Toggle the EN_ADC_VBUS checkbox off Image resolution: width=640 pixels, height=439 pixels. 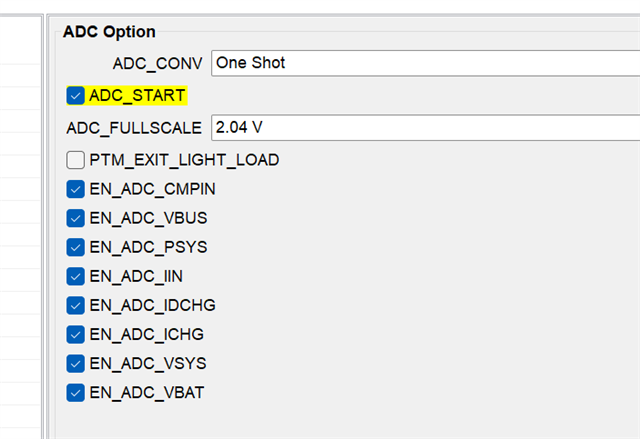point(75,217)
